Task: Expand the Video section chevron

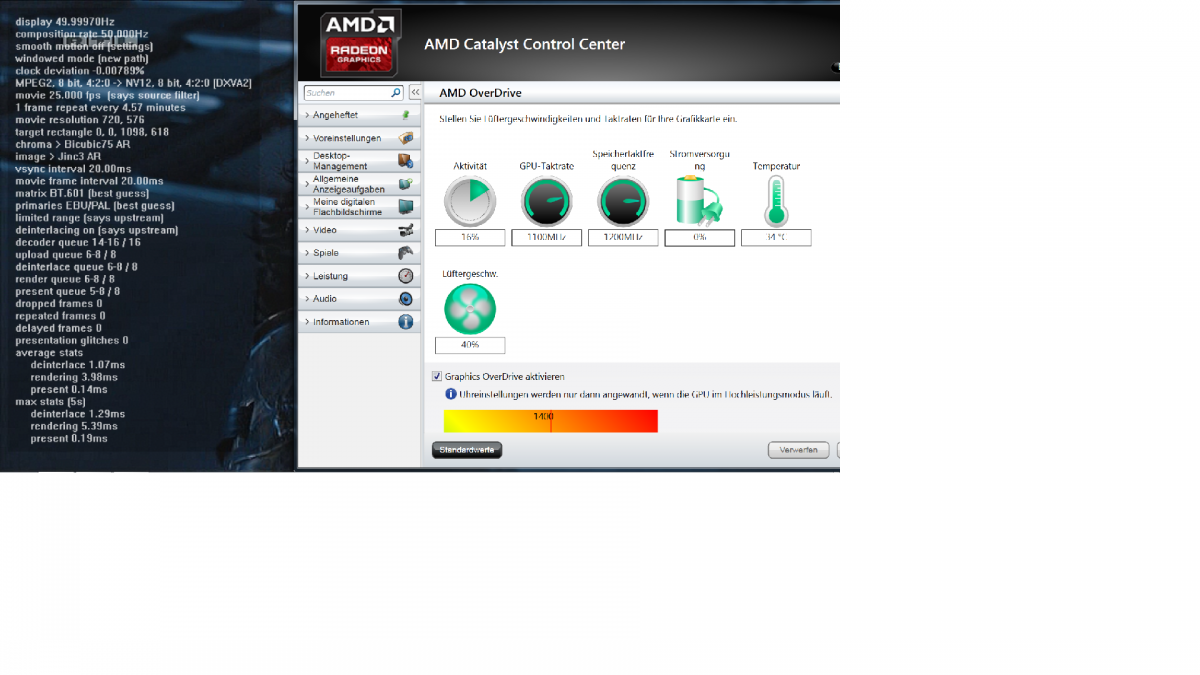Action: pos(307,230)
